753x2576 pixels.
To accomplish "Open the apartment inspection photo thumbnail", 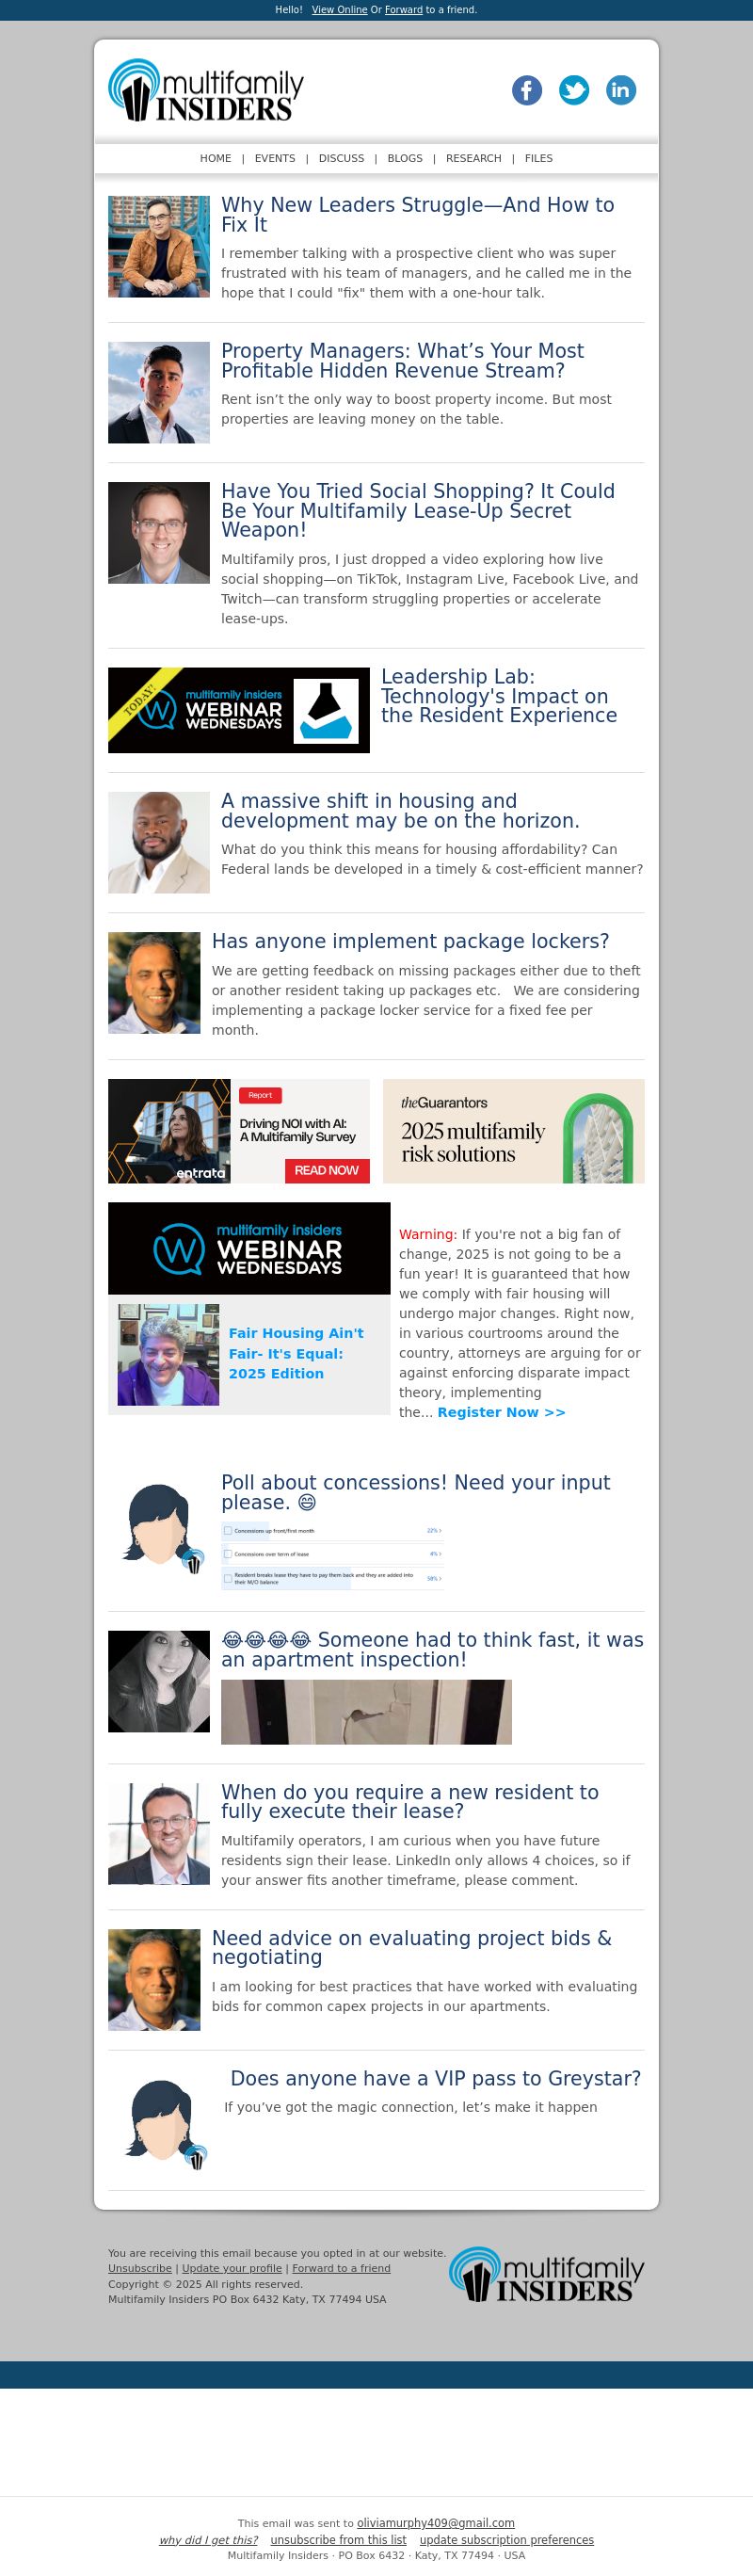I will tap(366, 1712).
